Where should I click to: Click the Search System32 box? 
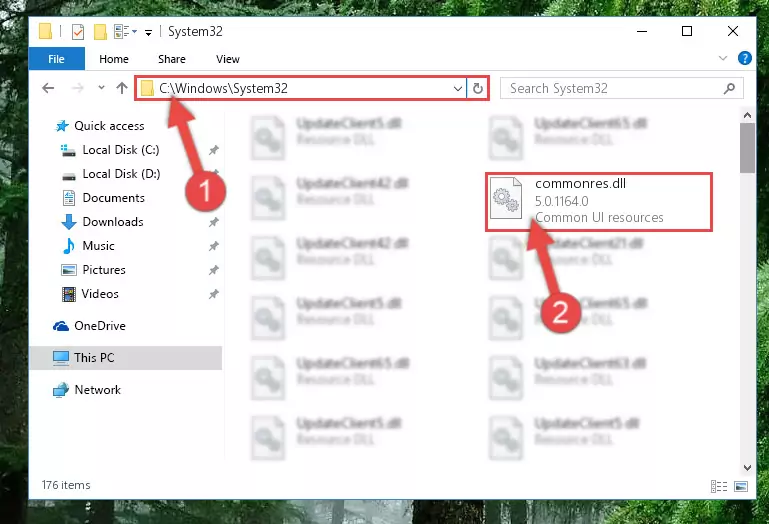621,88
